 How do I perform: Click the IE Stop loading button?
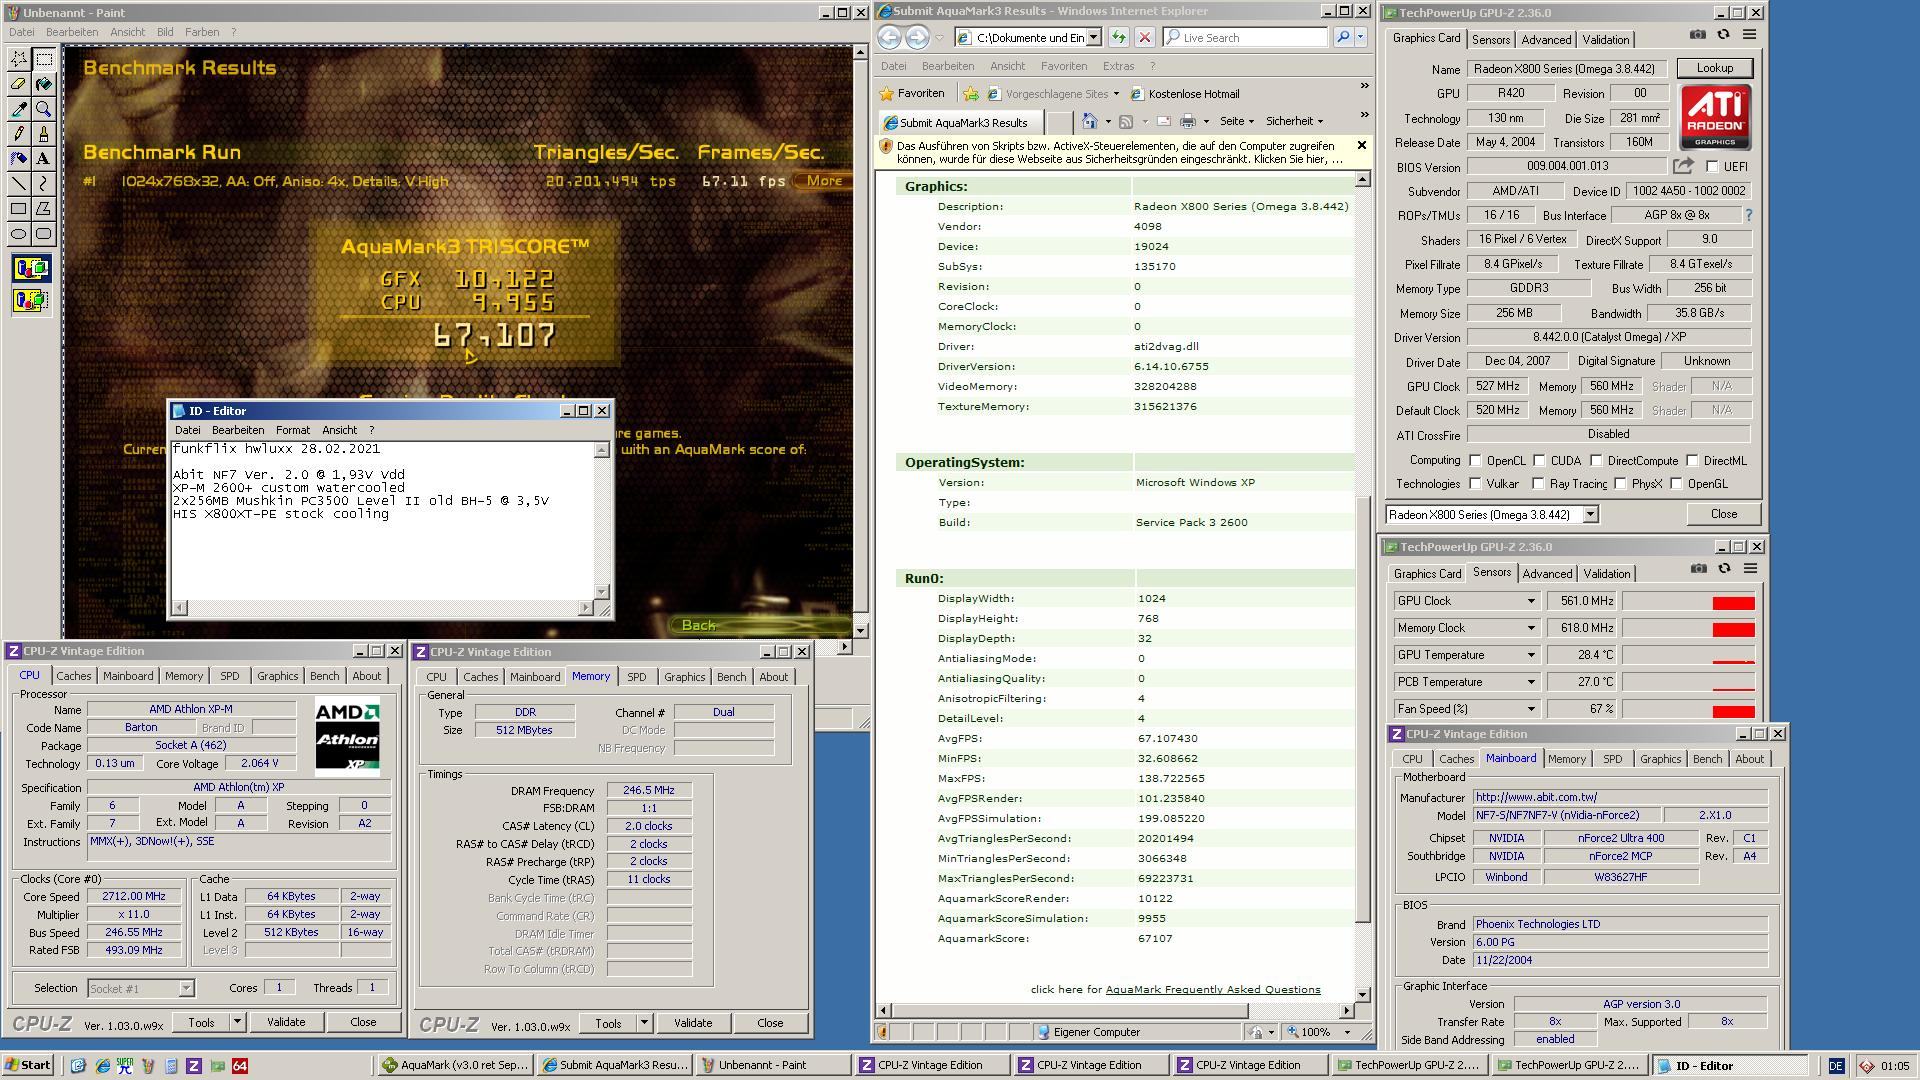coord(1145,38)
